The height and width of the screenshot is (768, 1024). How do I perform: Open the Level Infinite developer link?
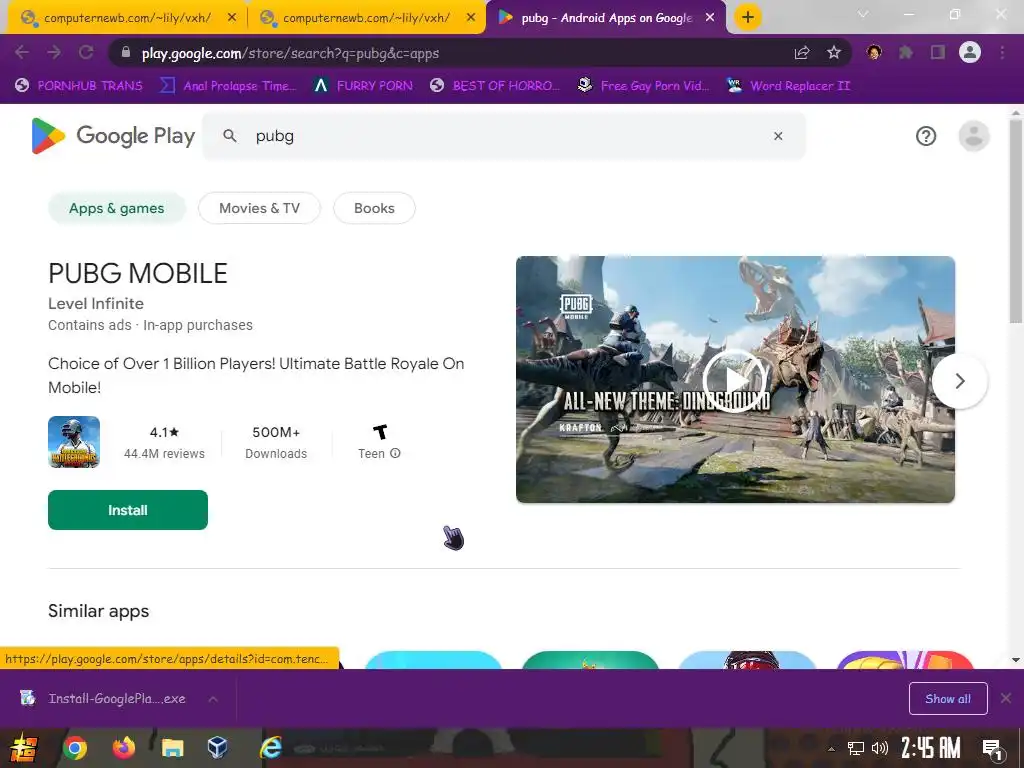[96, 304]
